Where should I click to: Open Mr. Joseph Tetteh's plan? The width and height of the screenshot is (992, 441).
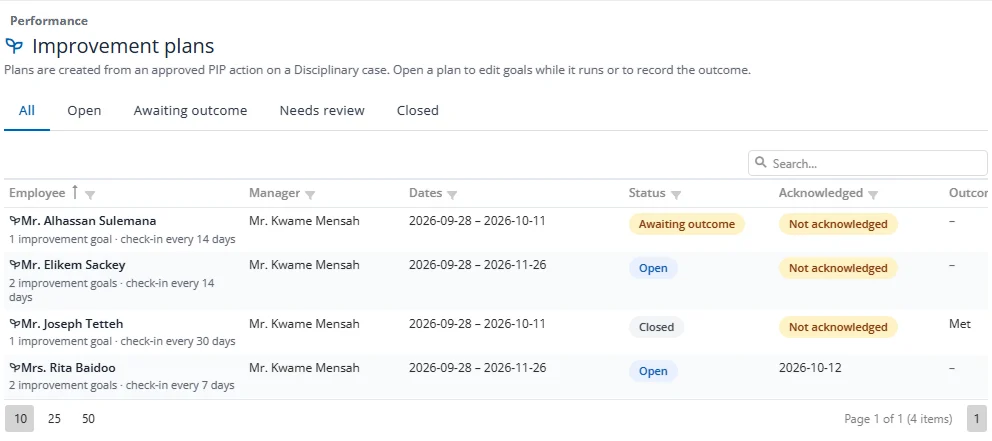pyautogui.click(x=72, y=324)
